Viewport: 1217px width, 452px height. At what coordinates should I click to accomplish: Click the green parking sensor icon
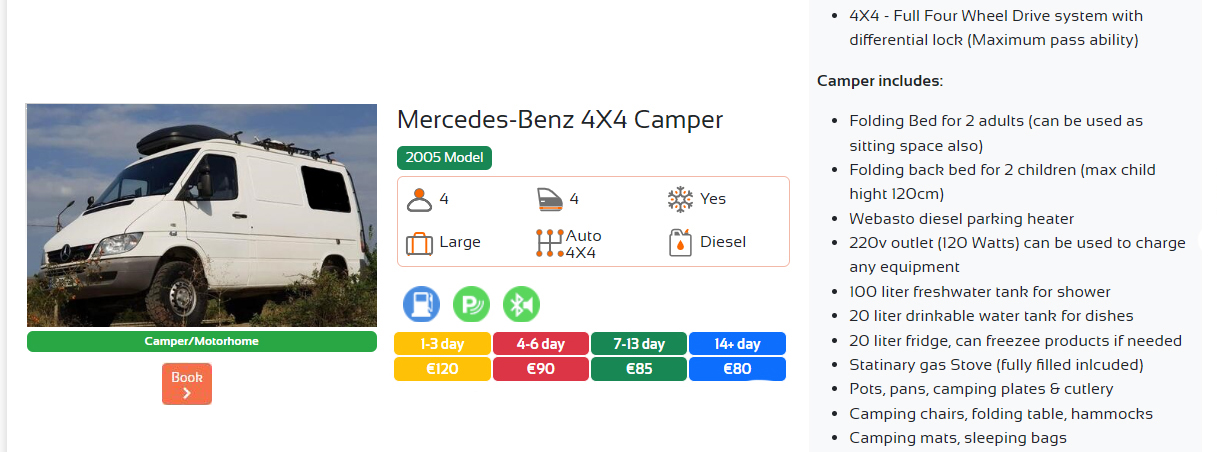(471, 304)
